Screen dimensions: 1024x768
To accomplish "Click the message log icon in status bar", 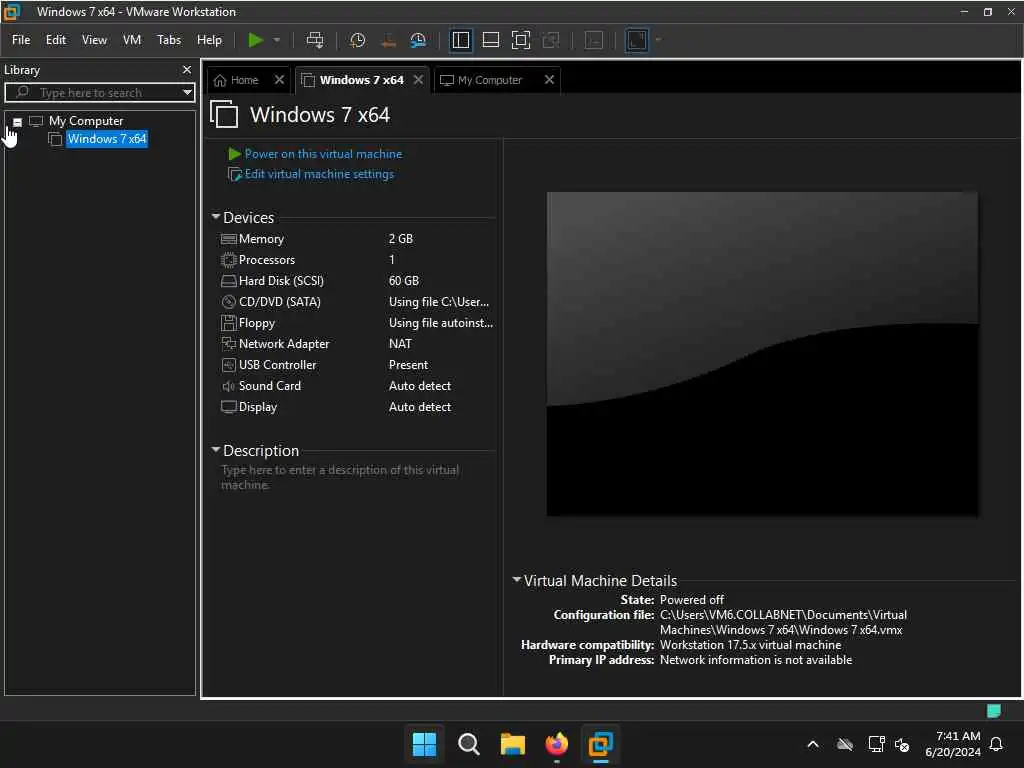I will click(x=993, y=711).
